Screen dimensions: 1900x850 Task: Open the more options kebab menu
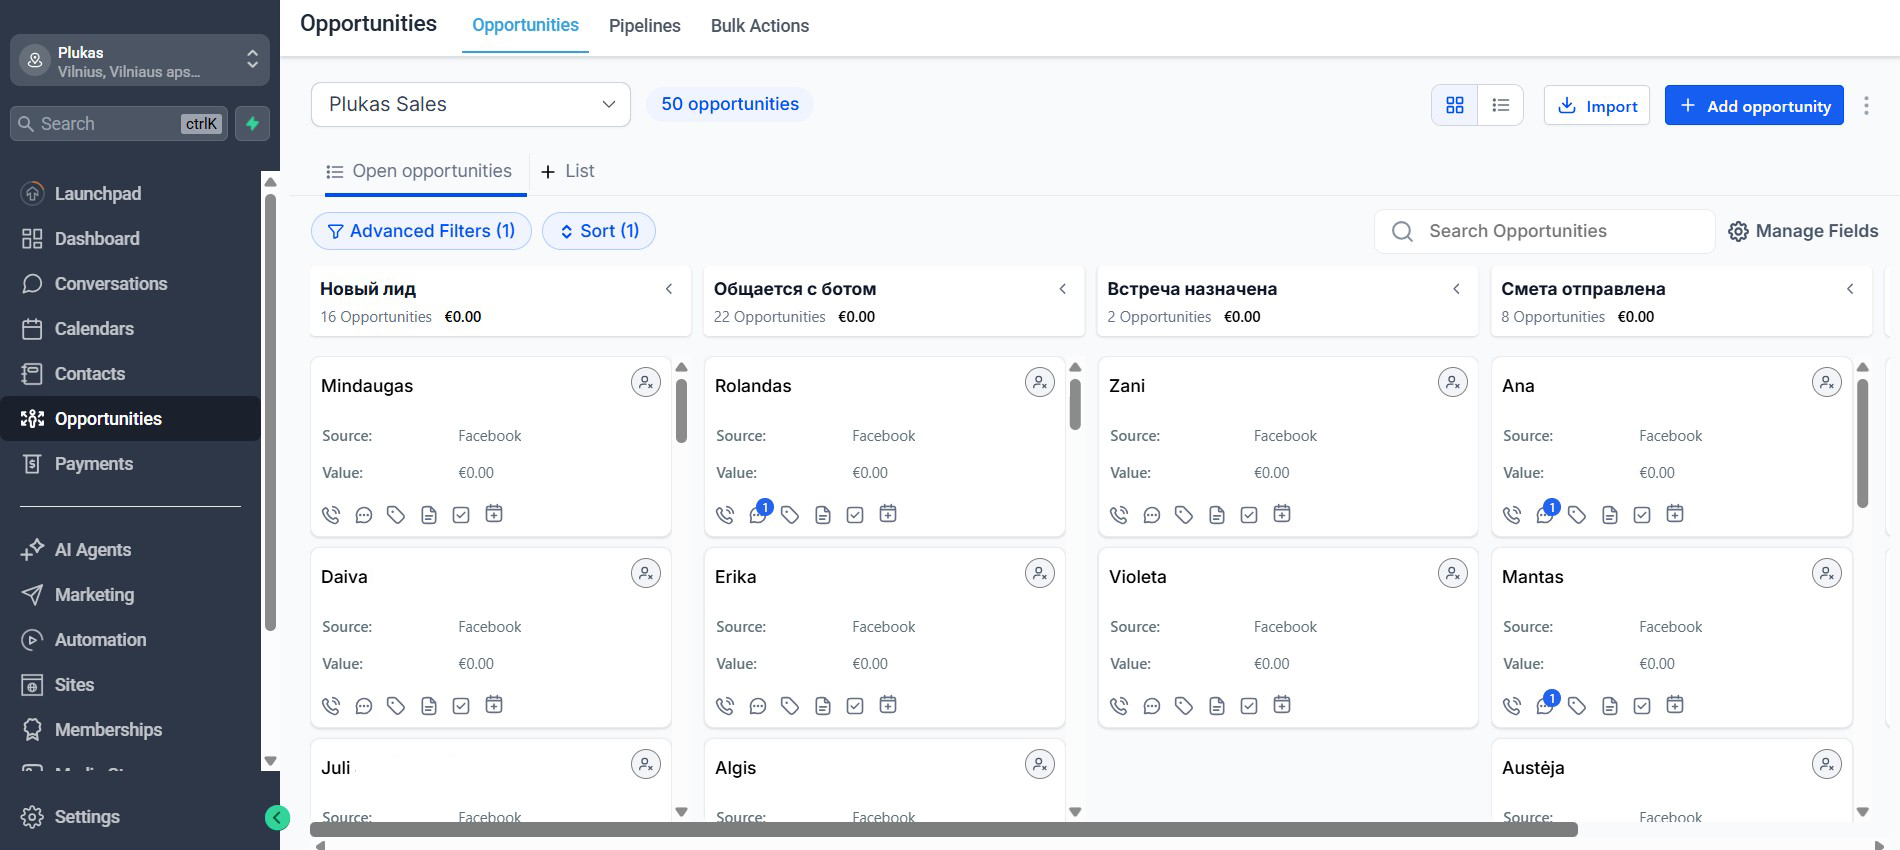pyautogui.click(x=1866, y=106)
